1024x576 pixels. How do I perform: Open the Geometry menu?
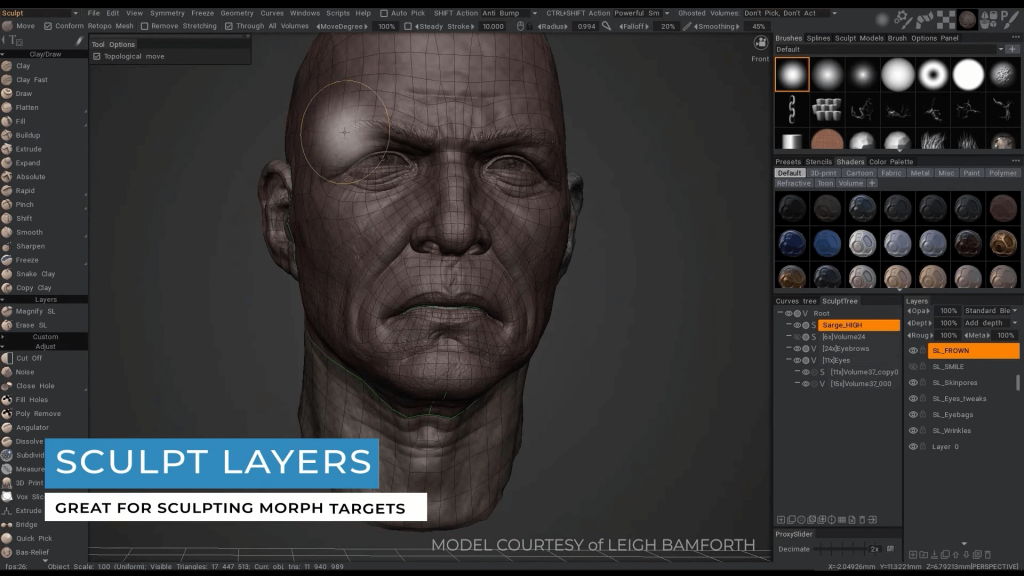236,13
